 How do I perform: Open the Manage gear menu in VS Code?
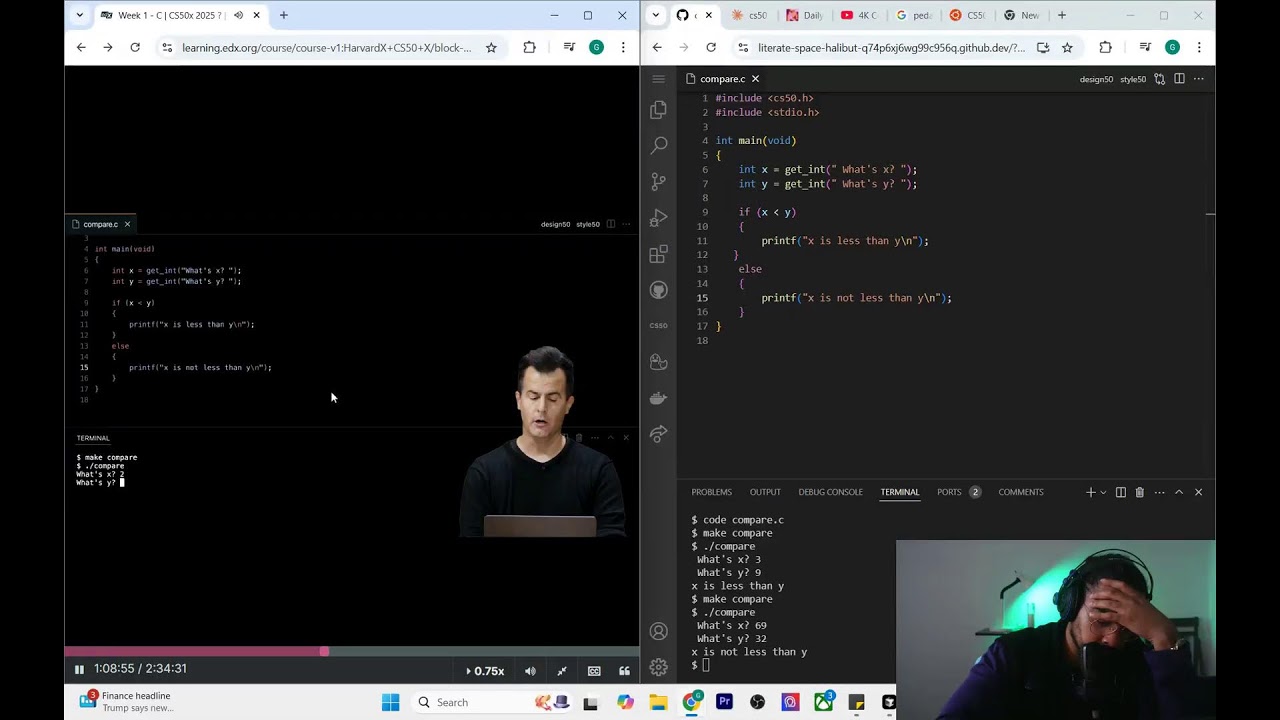[x=658, y=667]
